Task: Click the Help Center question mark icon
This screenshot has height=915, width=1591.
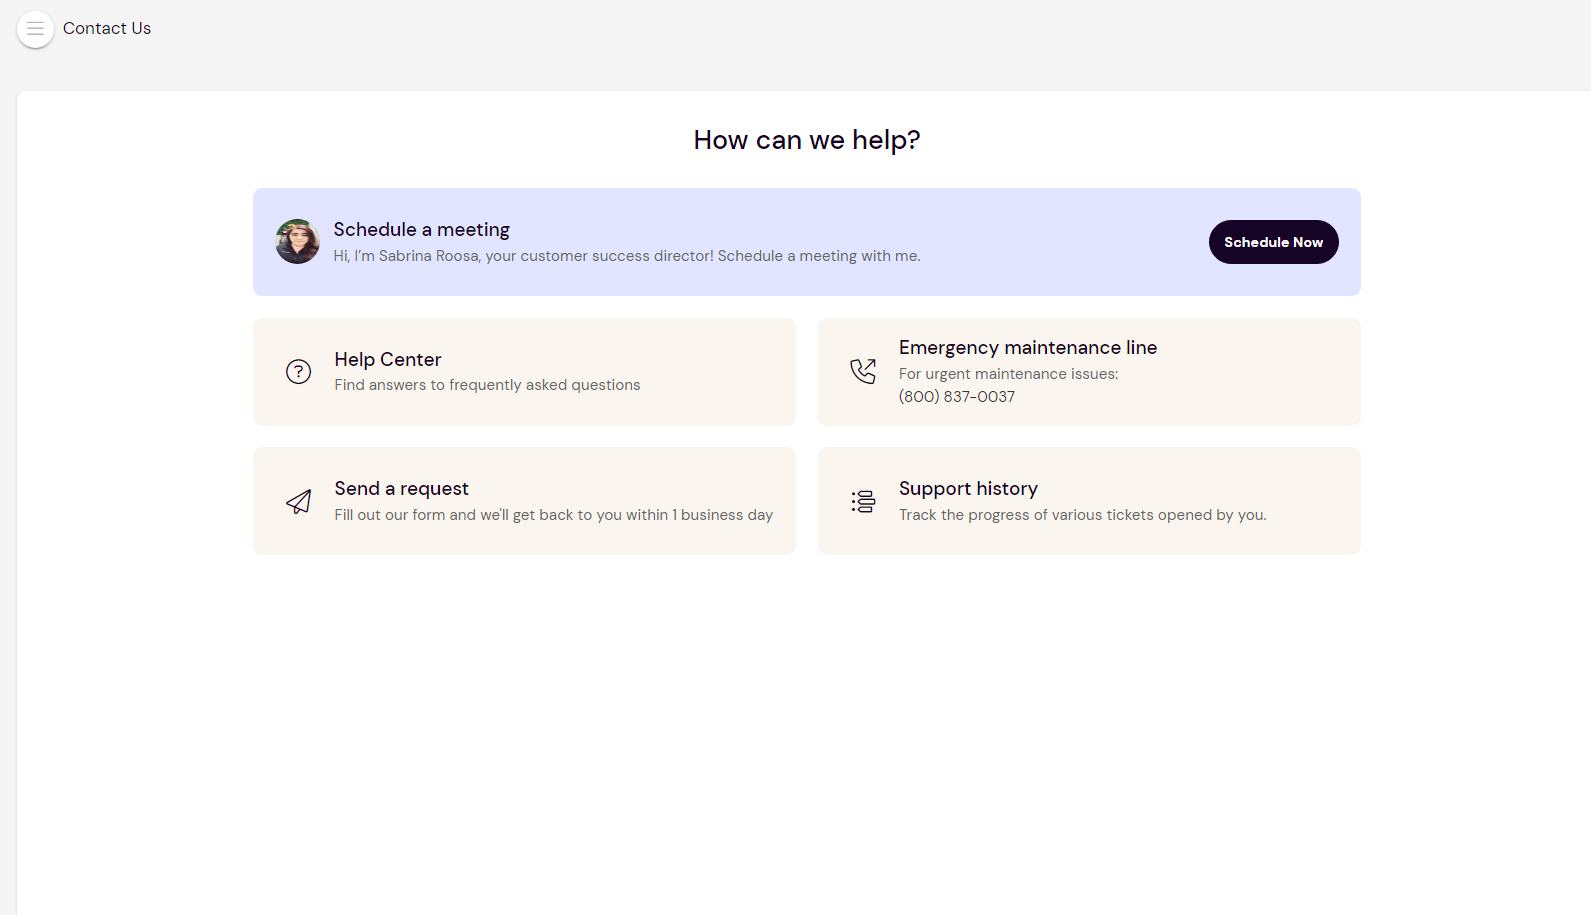Action: tap(298, 372)
